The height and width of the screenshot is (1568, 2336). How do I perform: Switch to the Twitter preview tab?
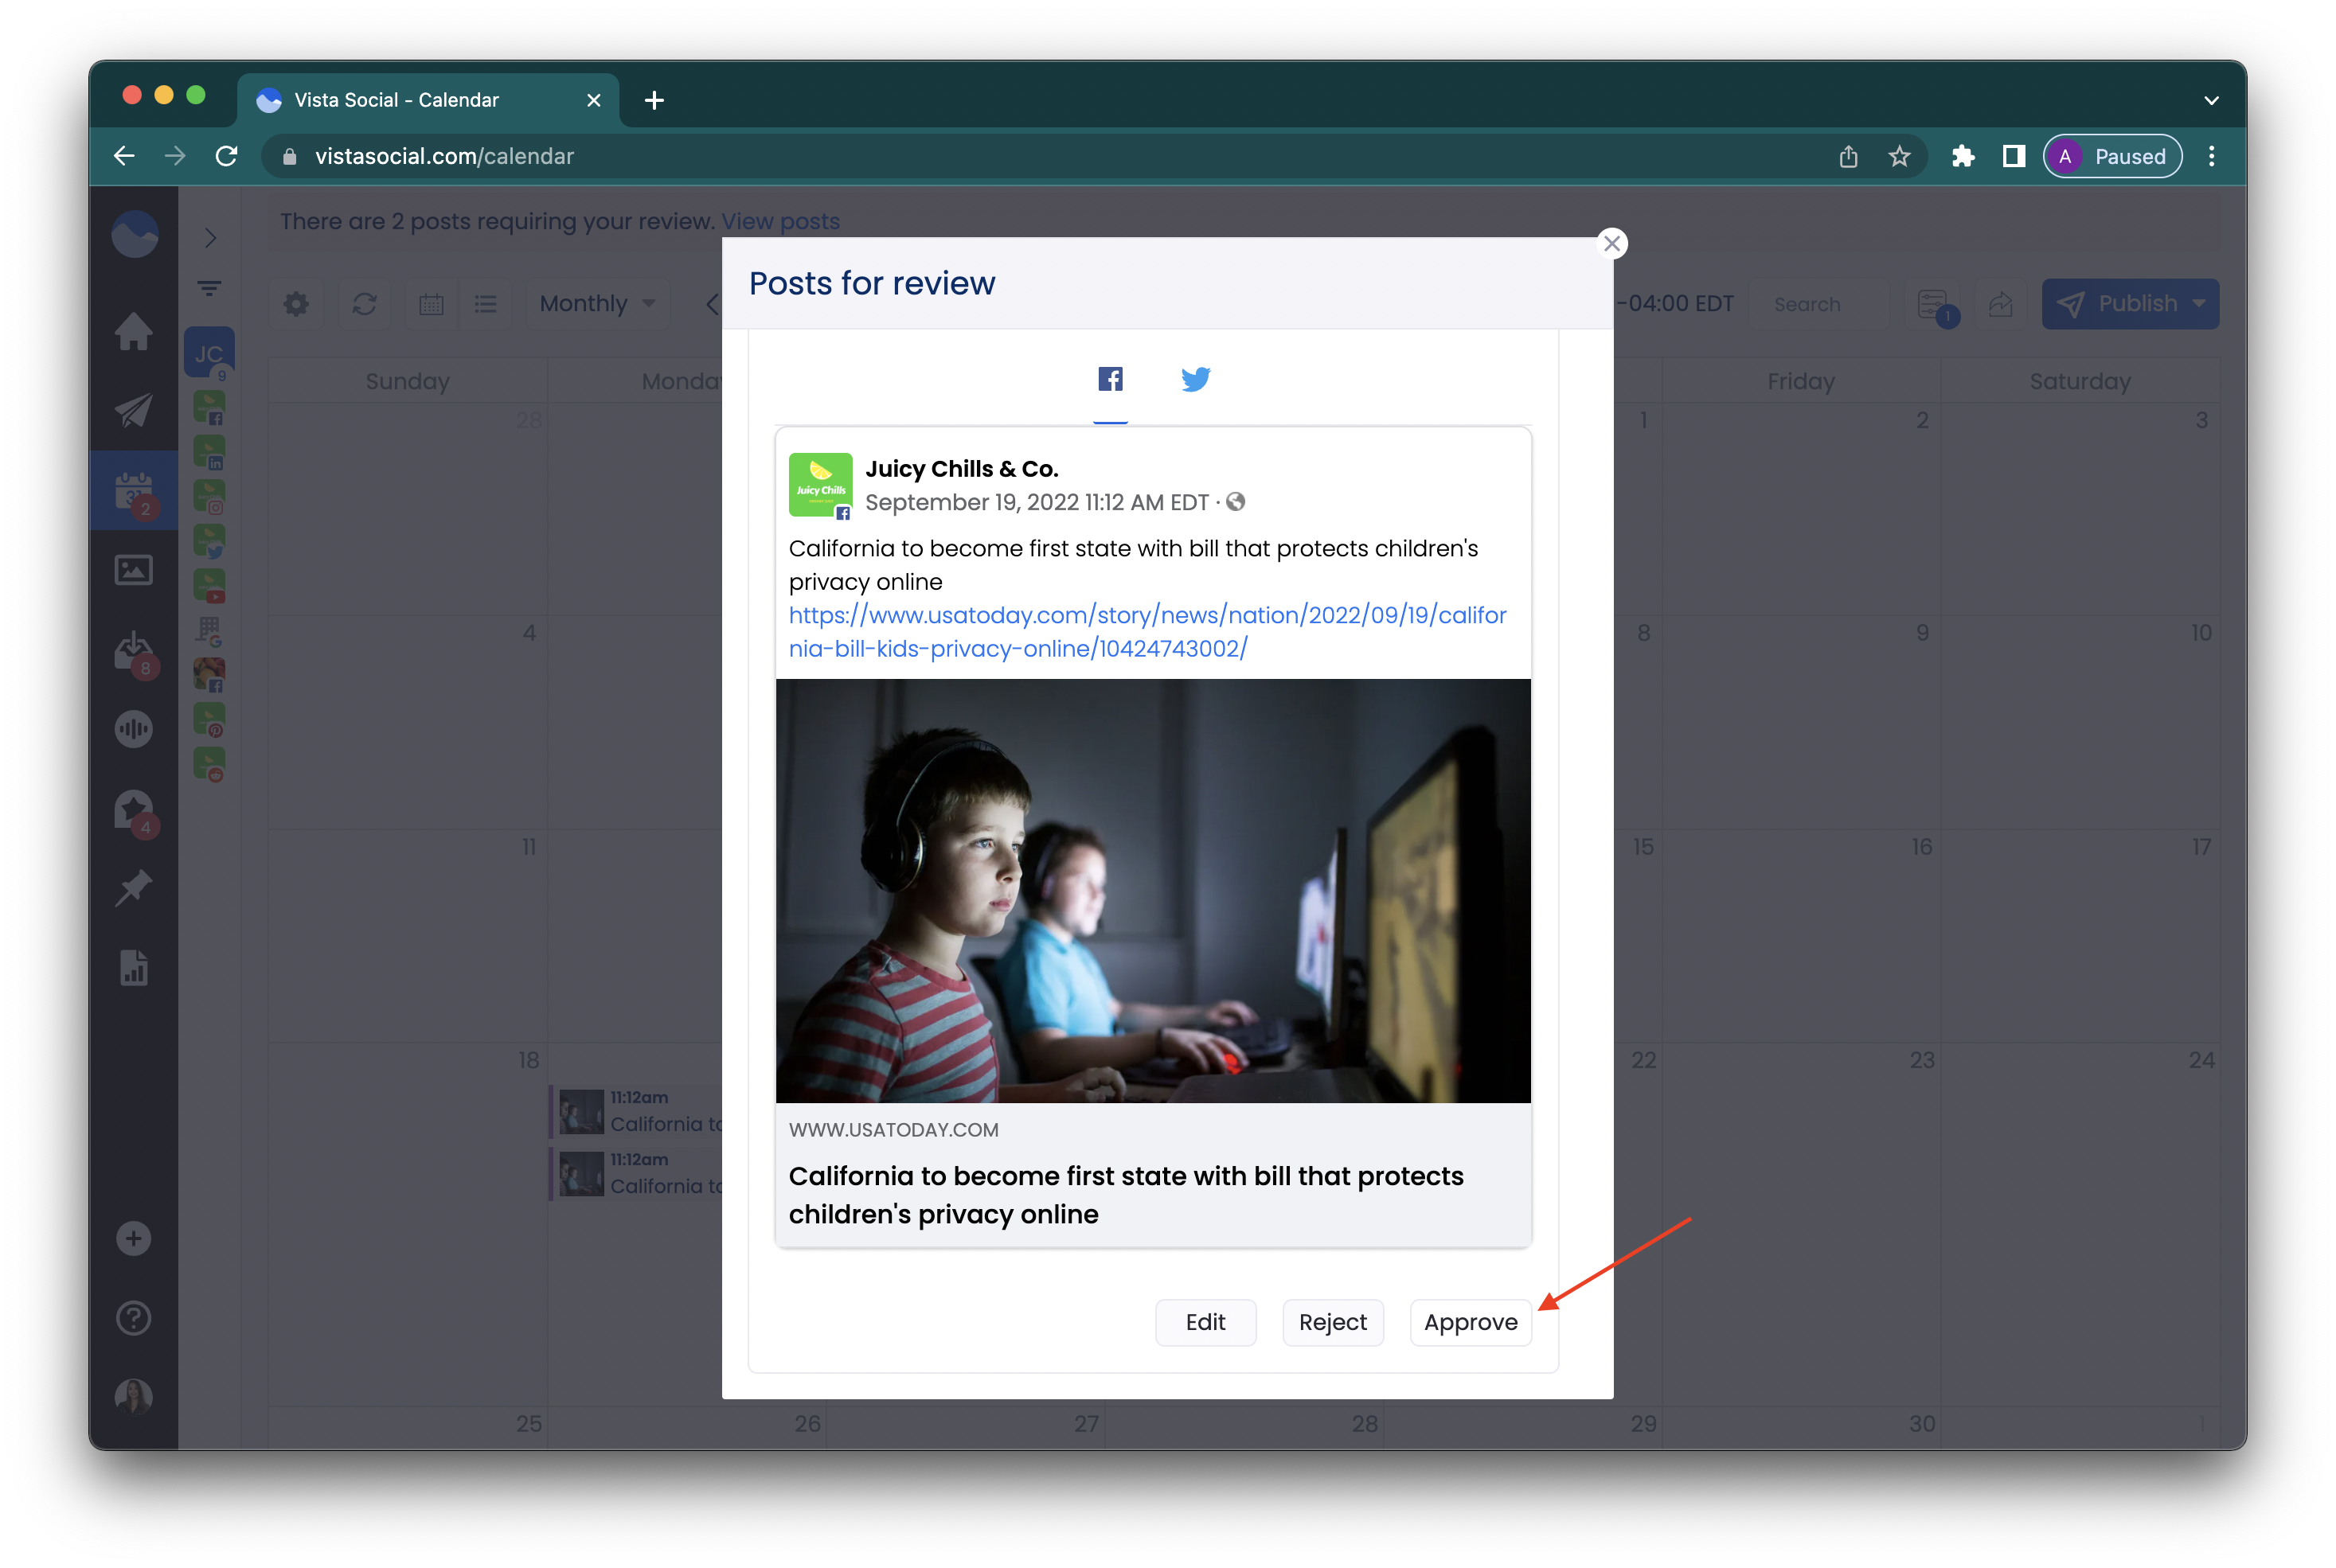(x=1195, y=379)
